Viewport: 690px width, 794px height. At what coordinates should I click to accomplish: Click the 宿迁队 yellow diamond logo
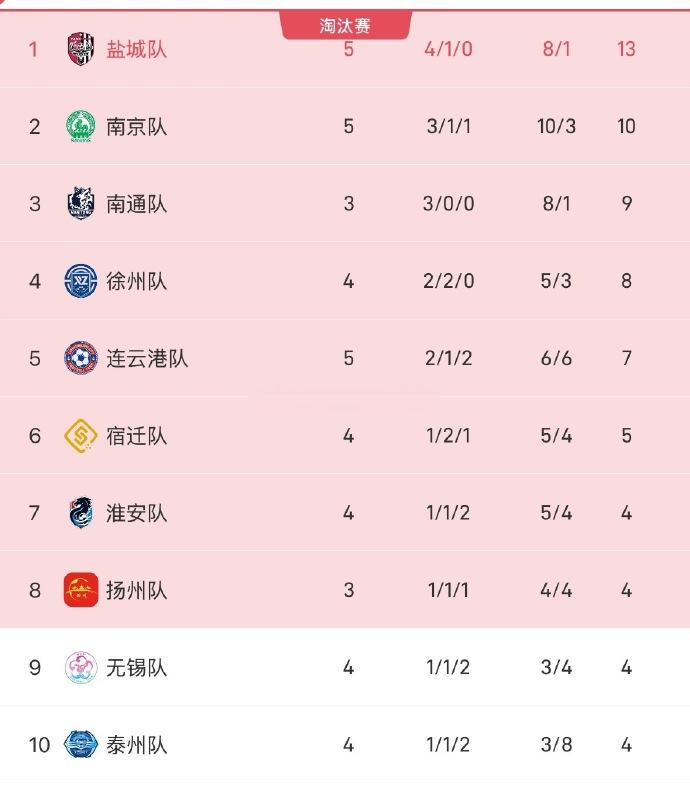pyautogui.click(x=81, y=435)
